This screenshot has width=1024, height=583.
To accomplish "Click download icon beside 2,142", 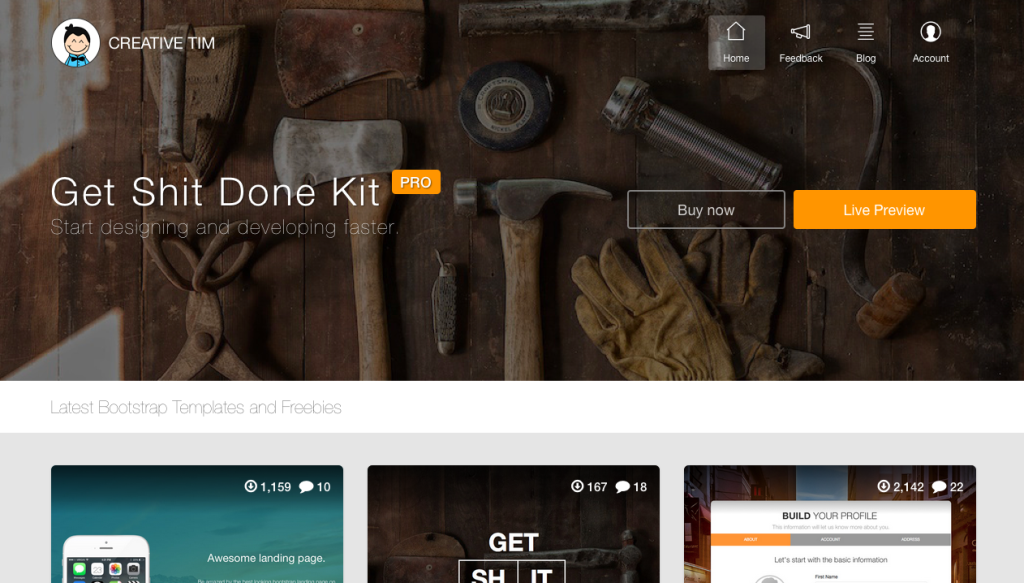I will click(883, 487).
